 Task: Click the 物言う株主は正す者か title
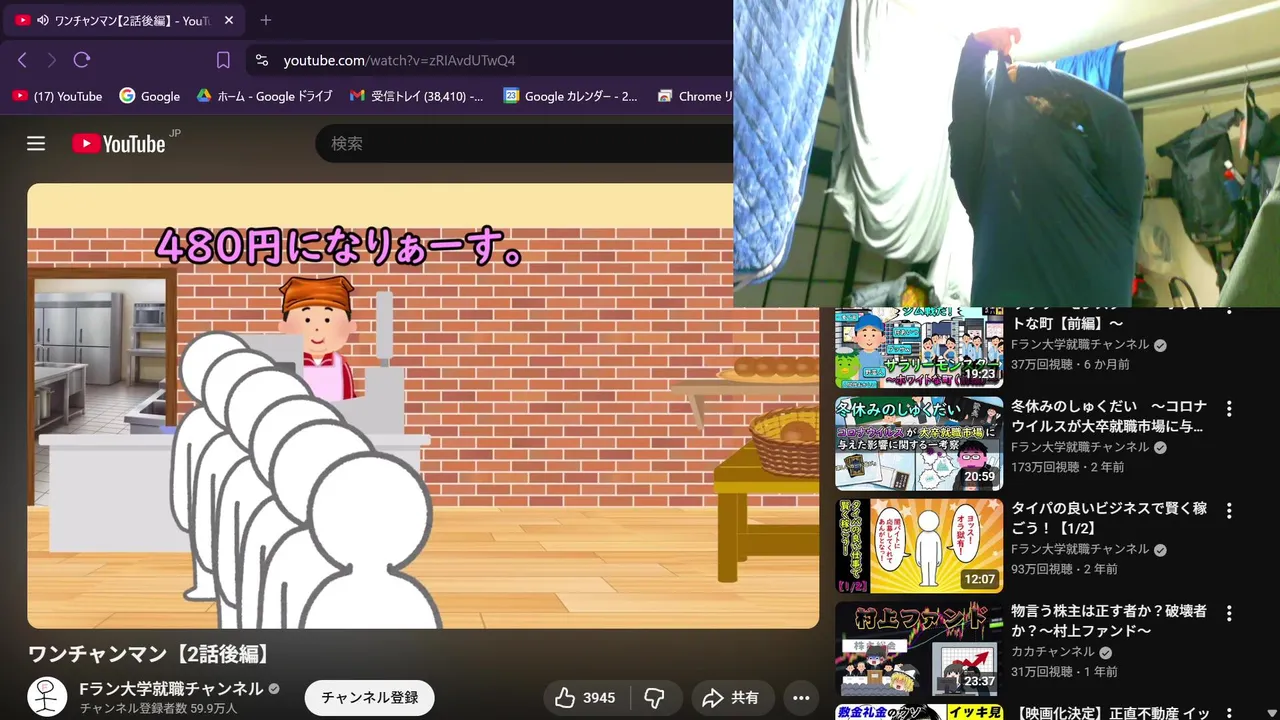point(1109,620)
